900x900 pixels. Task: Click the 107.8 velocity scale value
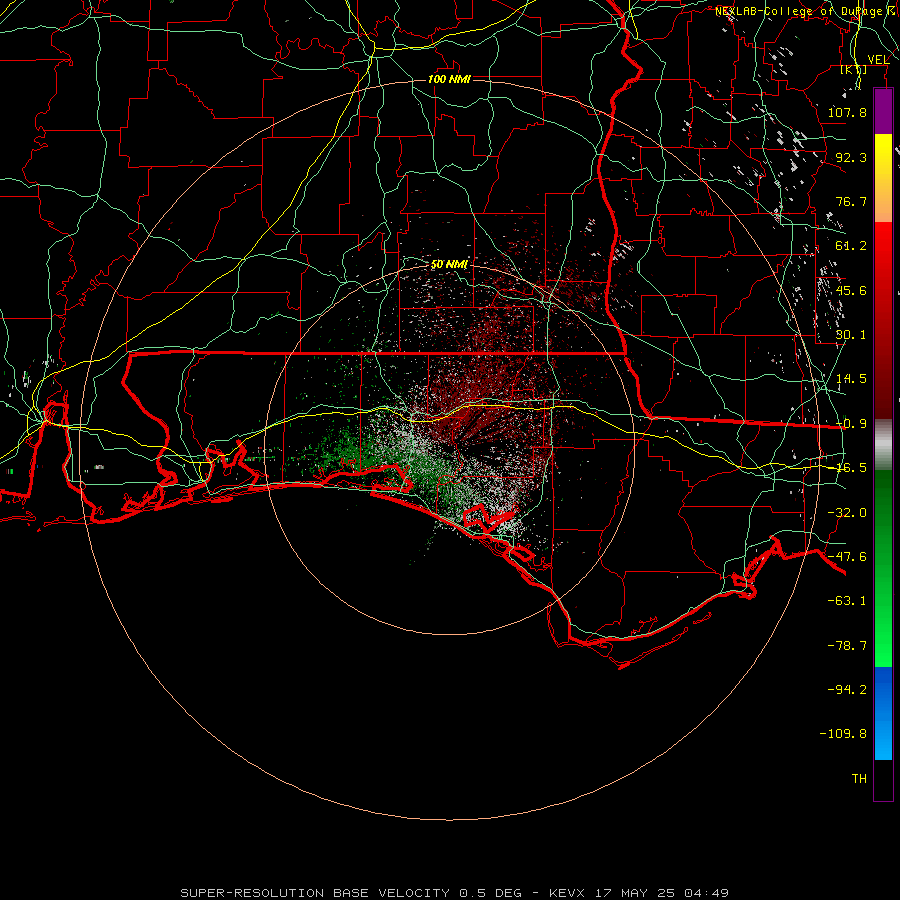(x=847, y=112)
